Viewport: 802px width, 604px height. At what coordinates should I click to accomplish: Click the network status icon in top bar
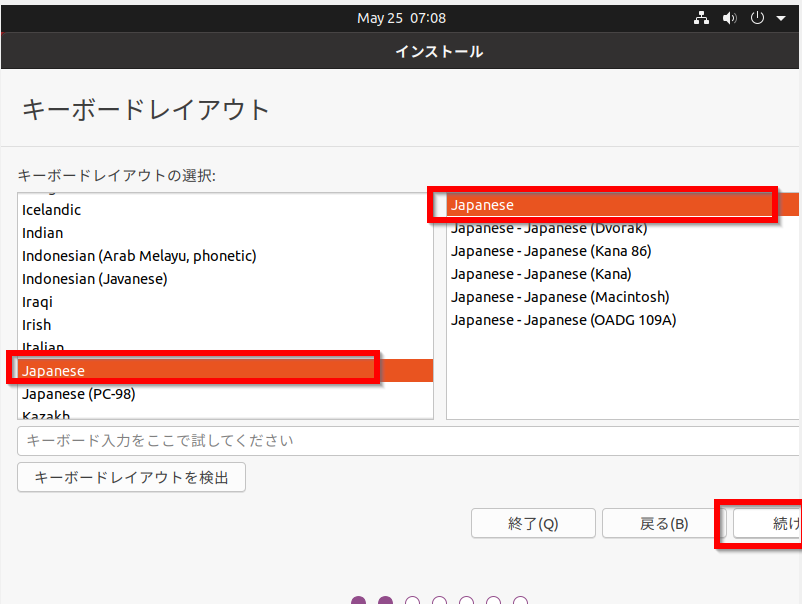tap(701, 18)
